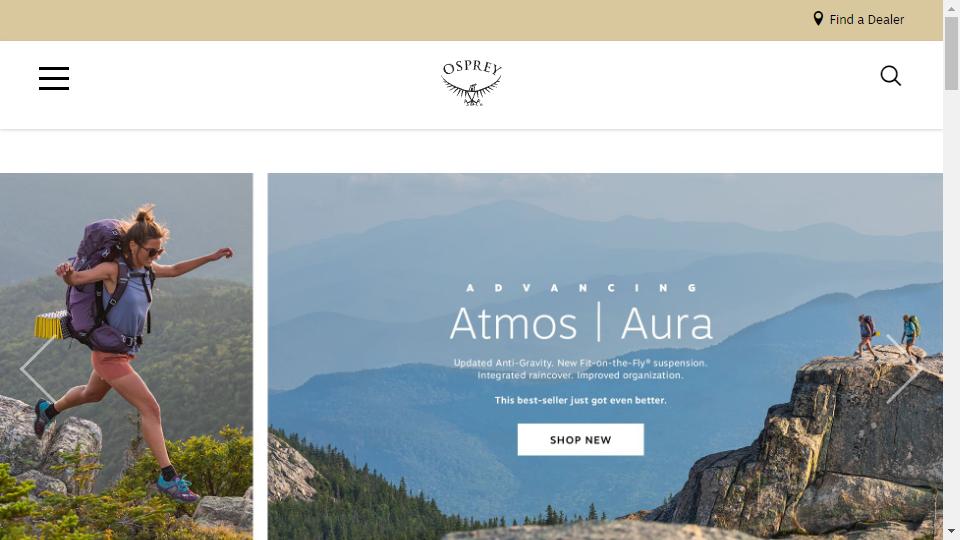Click the scrollbar up arrow
Image resolution: width=960 pixels, height=540 pixels.
(951, 8)
